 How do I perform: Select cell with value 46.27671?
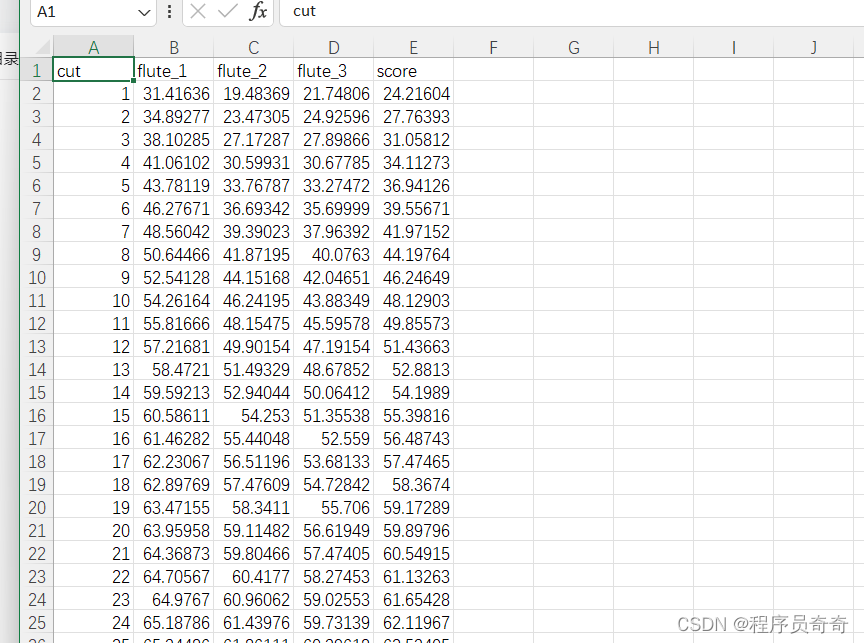point(174,208)
